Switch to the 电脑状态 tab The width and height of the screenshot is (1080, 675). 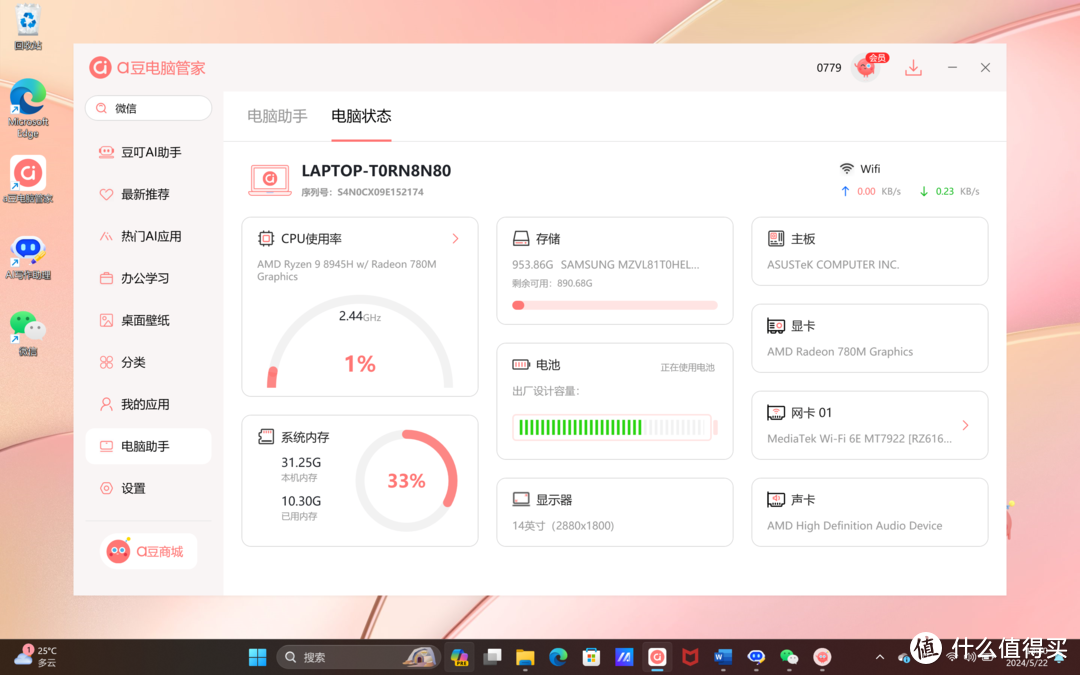[361, 116]
